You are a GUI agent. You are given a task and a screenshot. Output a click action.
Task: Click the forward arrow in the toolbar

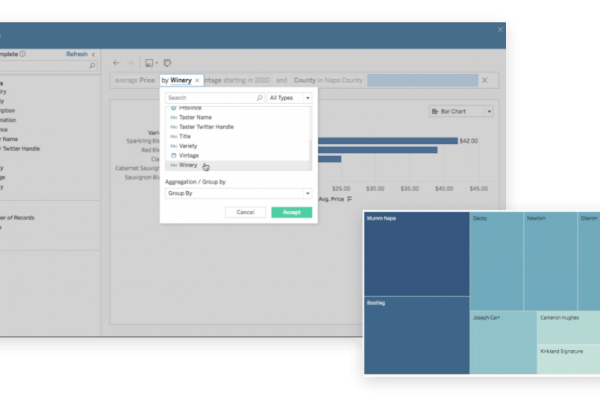pyautogui.click(x=130, y=63)
